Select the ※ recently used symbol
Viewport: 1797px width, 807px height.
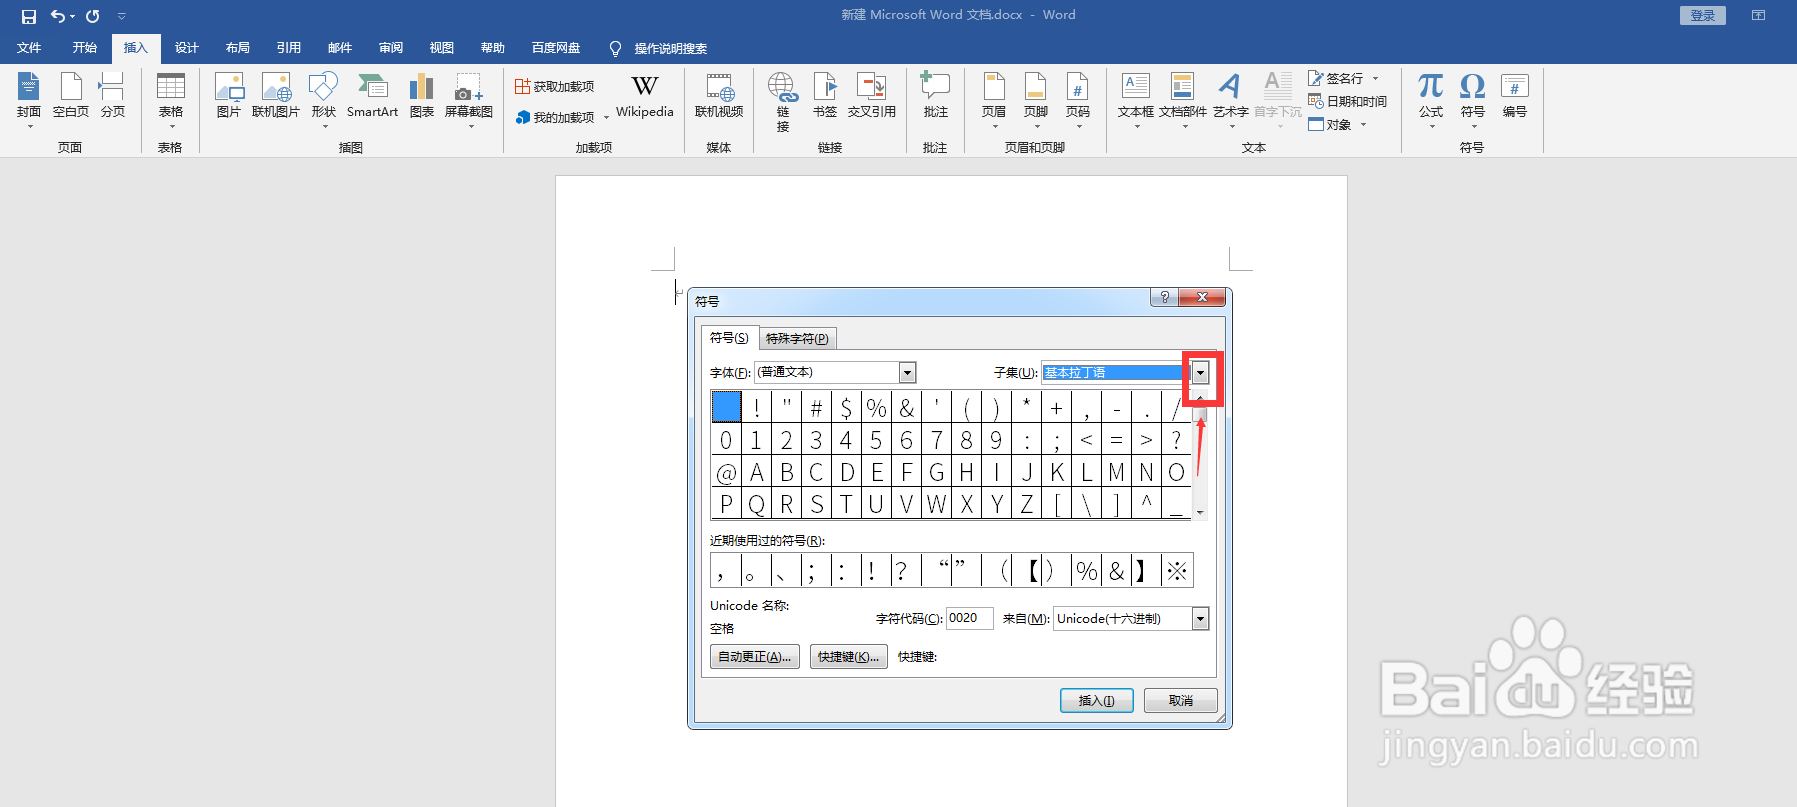[1177, 571]
